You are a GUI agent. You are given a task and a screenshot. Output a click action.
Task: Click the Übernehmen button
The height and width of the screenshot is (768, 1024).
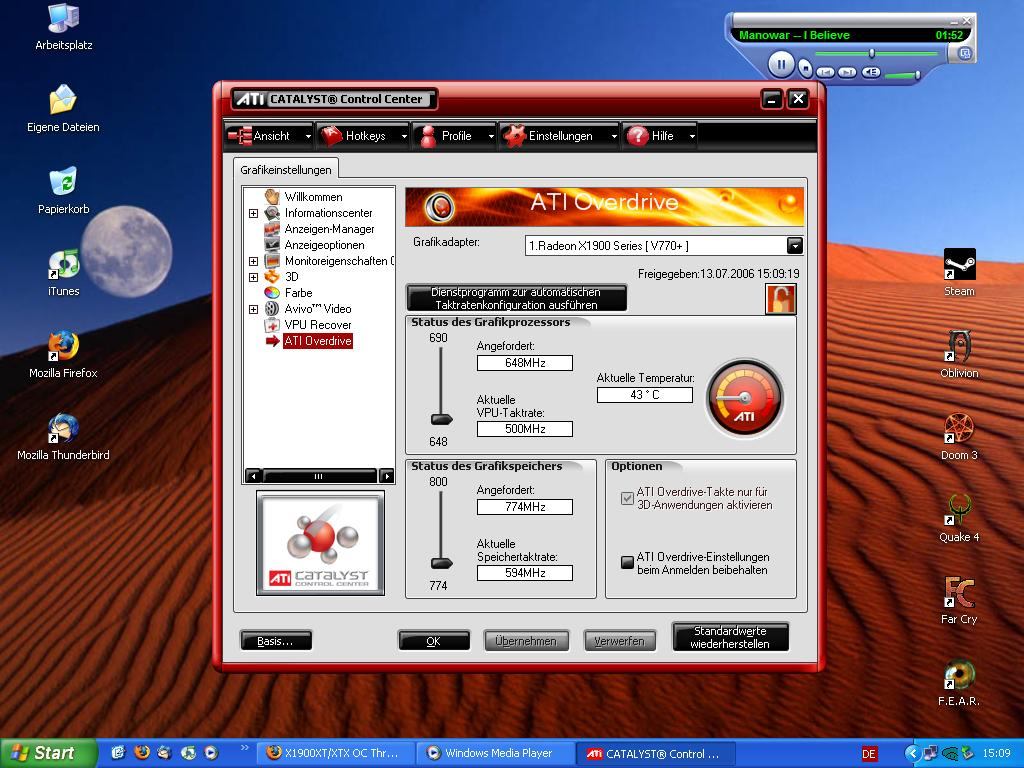[x=526, y=641]
